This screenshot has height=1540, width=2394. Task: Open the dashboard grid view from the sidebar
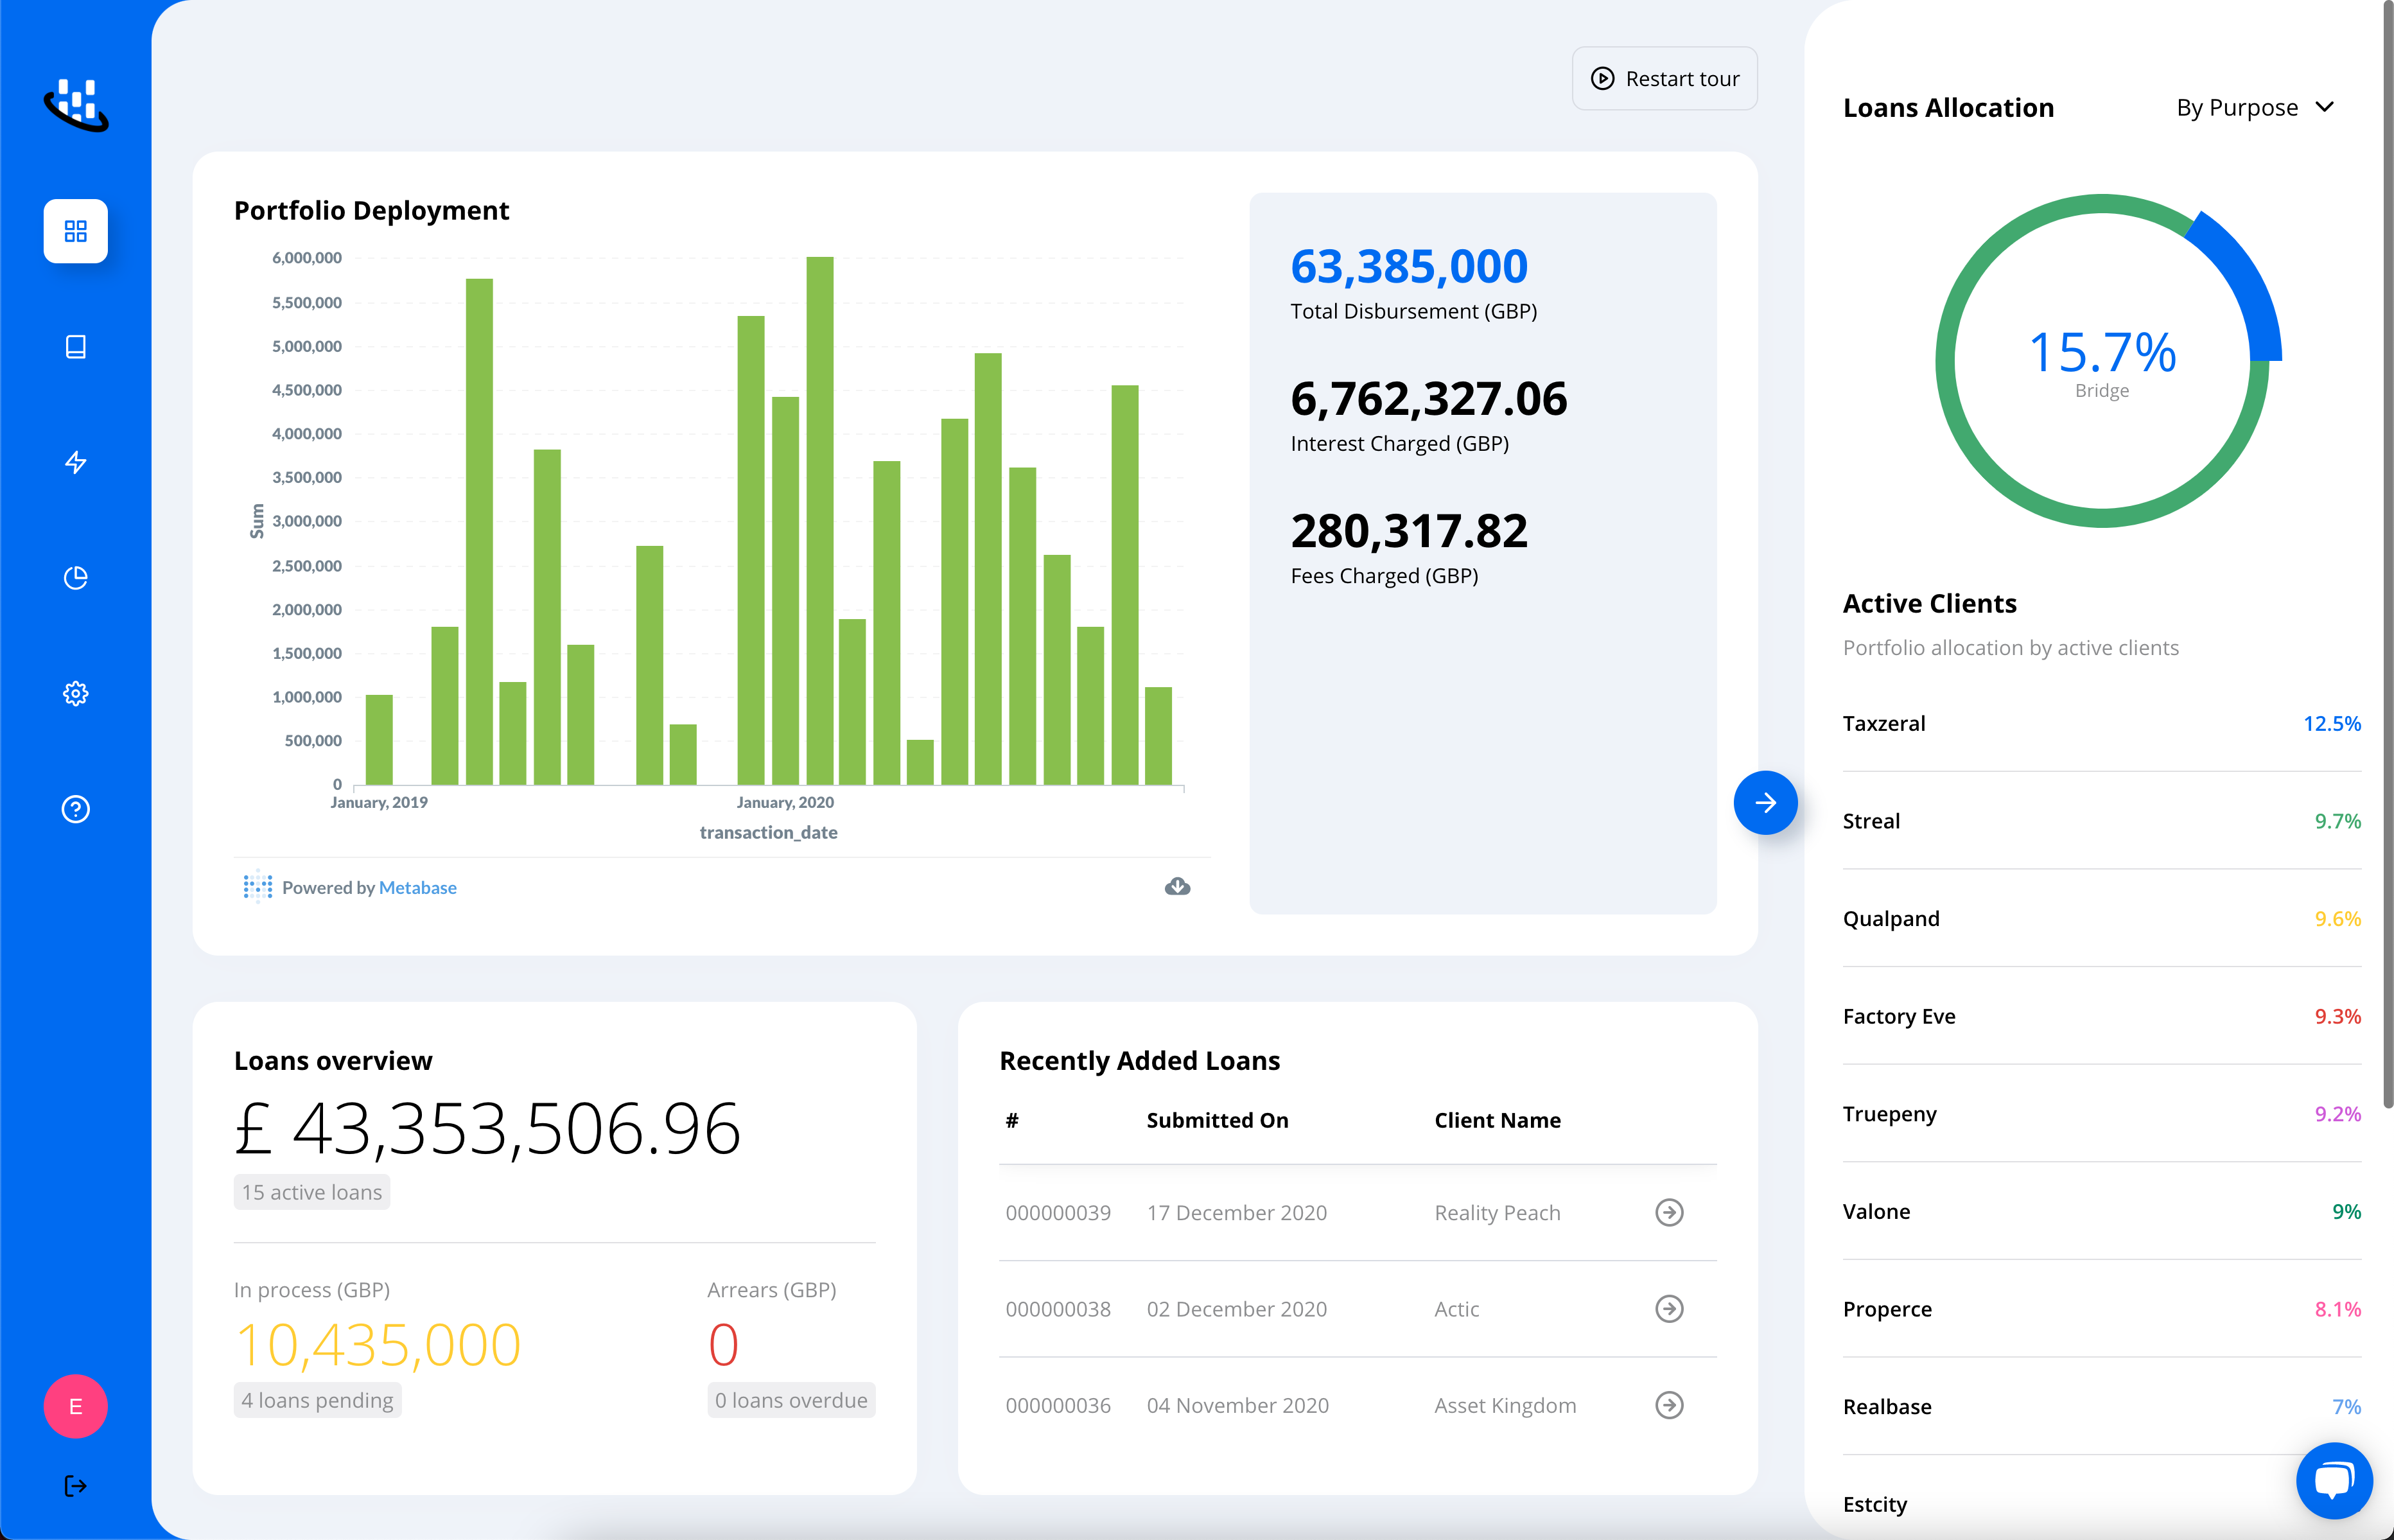click(75, 231)
